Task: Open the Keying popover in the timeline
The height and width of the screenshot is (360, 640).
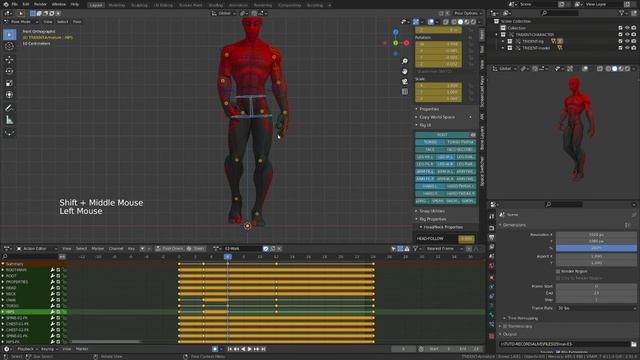Action: click(x=49, y=349)
